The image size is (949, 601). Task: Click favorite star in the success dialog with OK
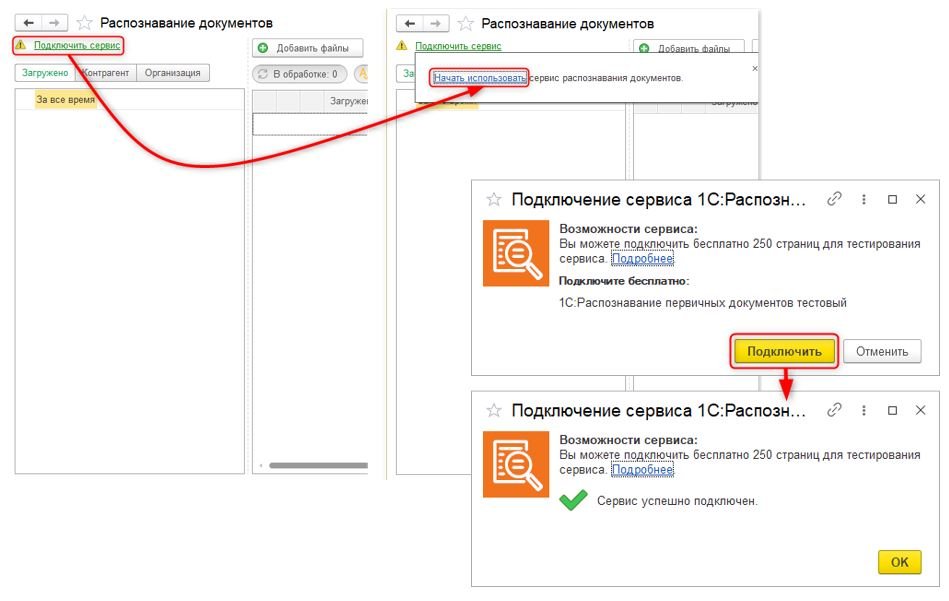click(x=493, y=410)
